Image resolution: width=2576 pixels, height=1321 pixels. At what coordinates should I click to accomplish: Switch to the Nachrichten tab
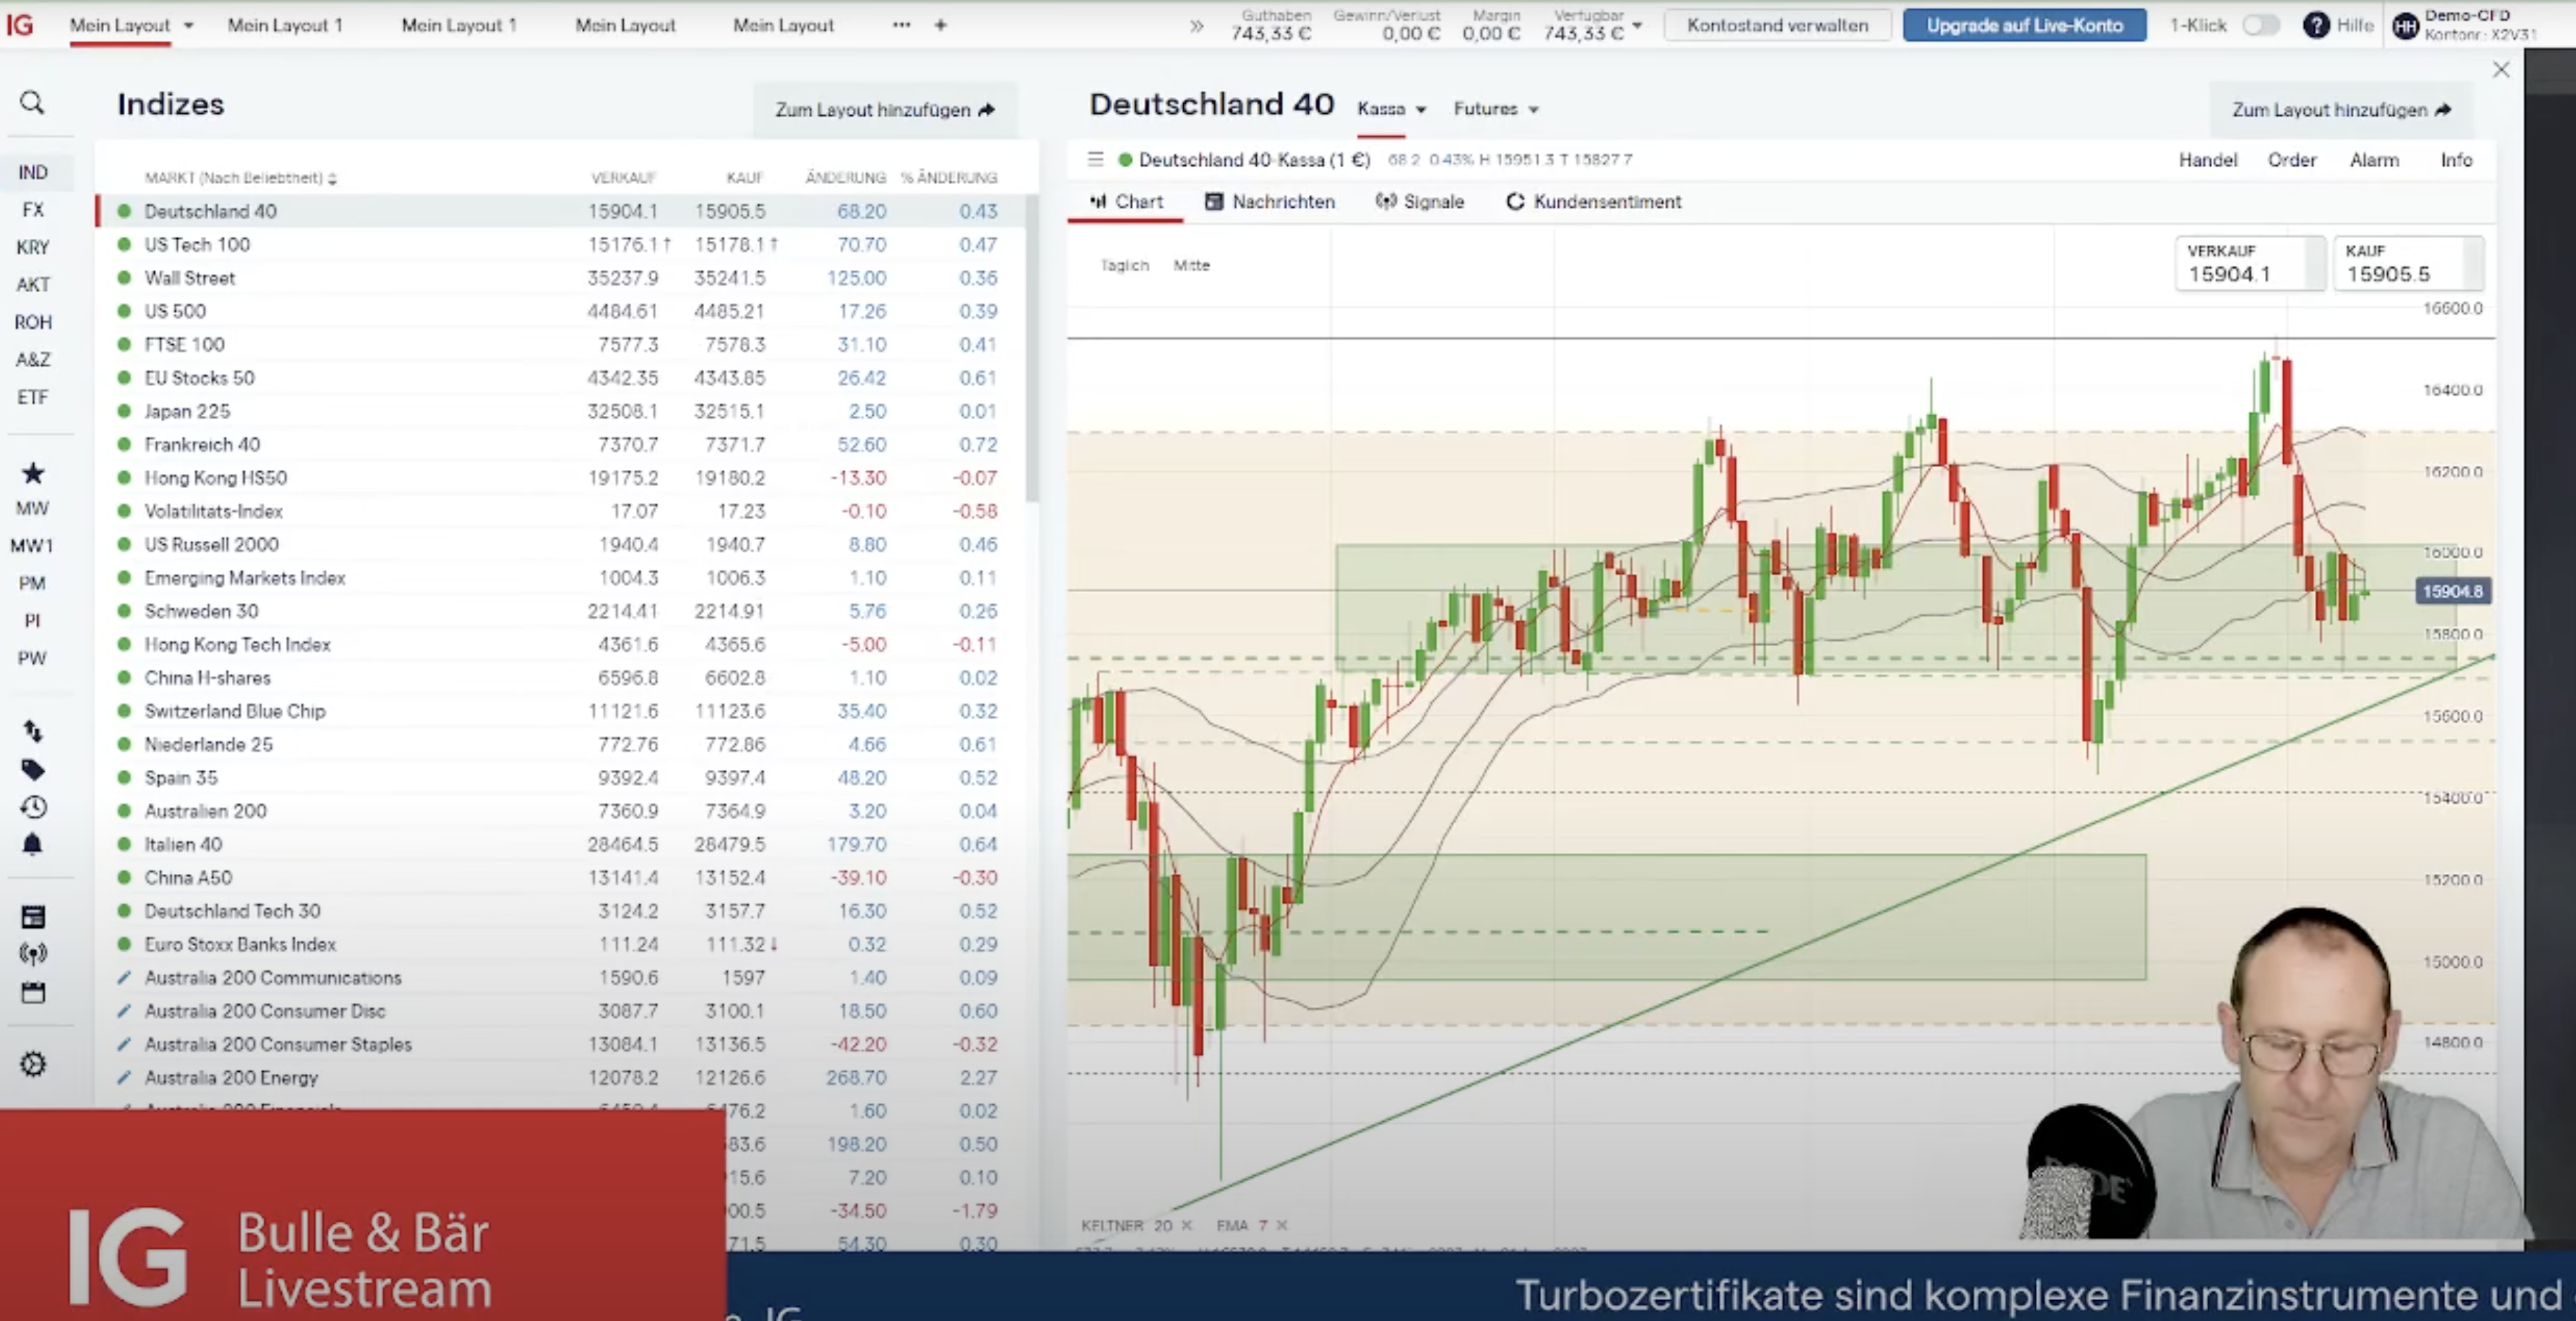1269,202
